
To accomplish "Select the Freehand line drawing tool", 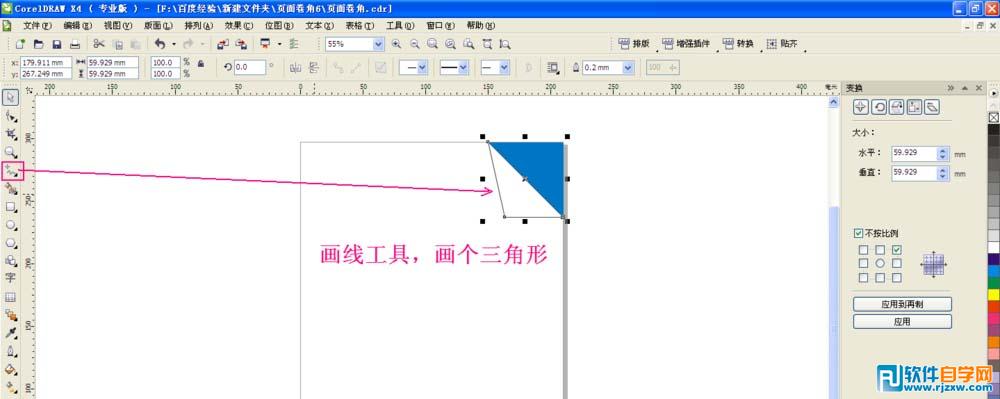I will click(12, 170).
